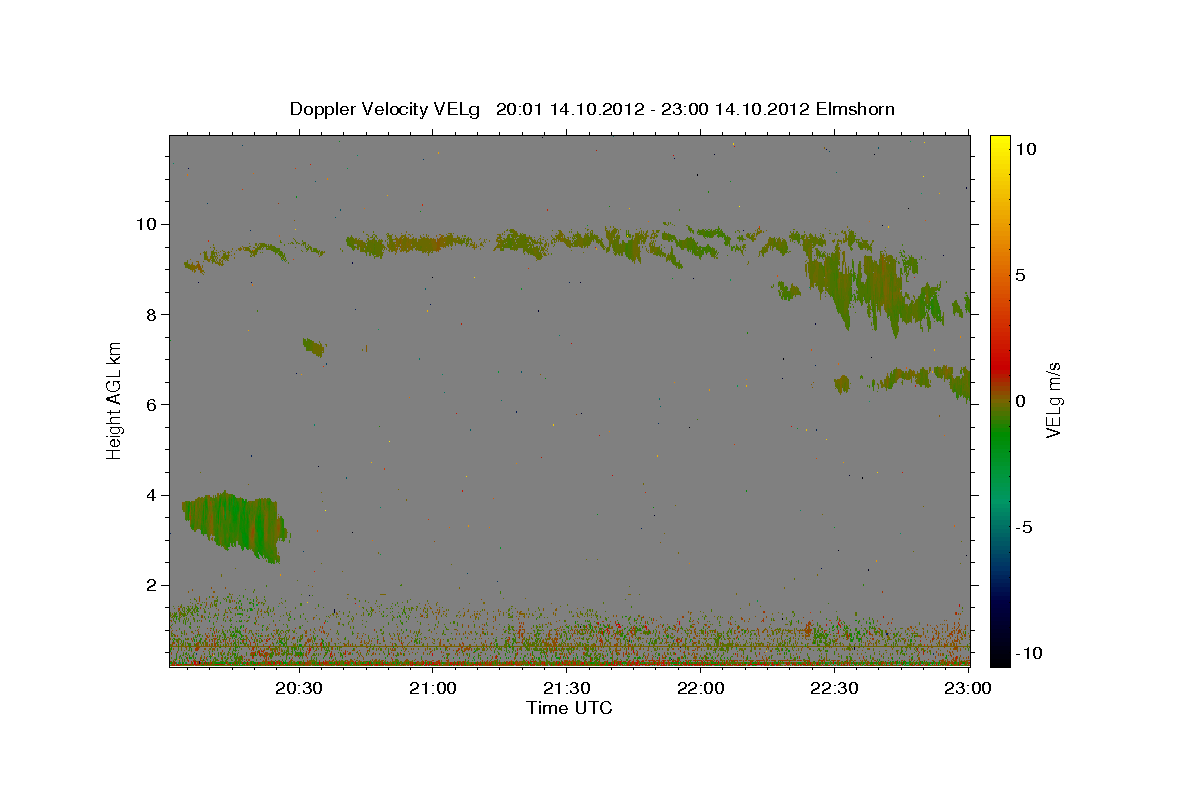Click the 23:00 time tick label
Viewport: 1200px width, 800px height.
click(968, 688)
